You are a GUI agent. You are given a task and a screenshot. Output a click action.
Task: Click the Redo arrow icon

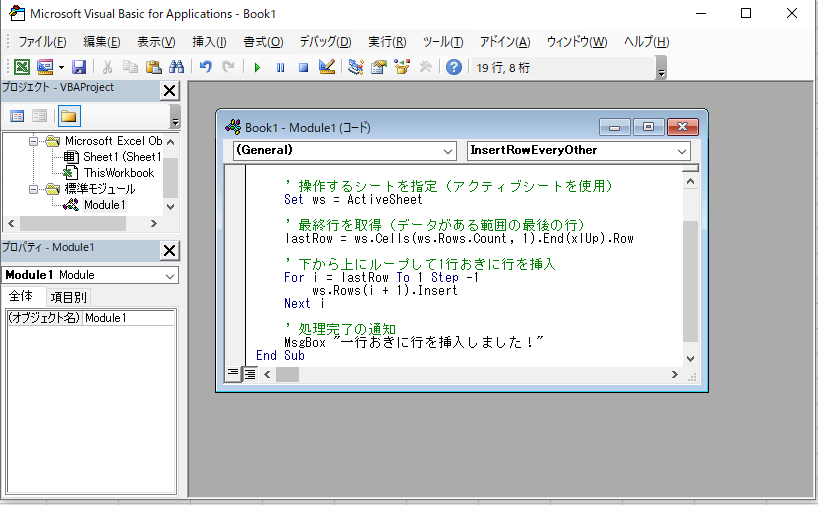228,67
